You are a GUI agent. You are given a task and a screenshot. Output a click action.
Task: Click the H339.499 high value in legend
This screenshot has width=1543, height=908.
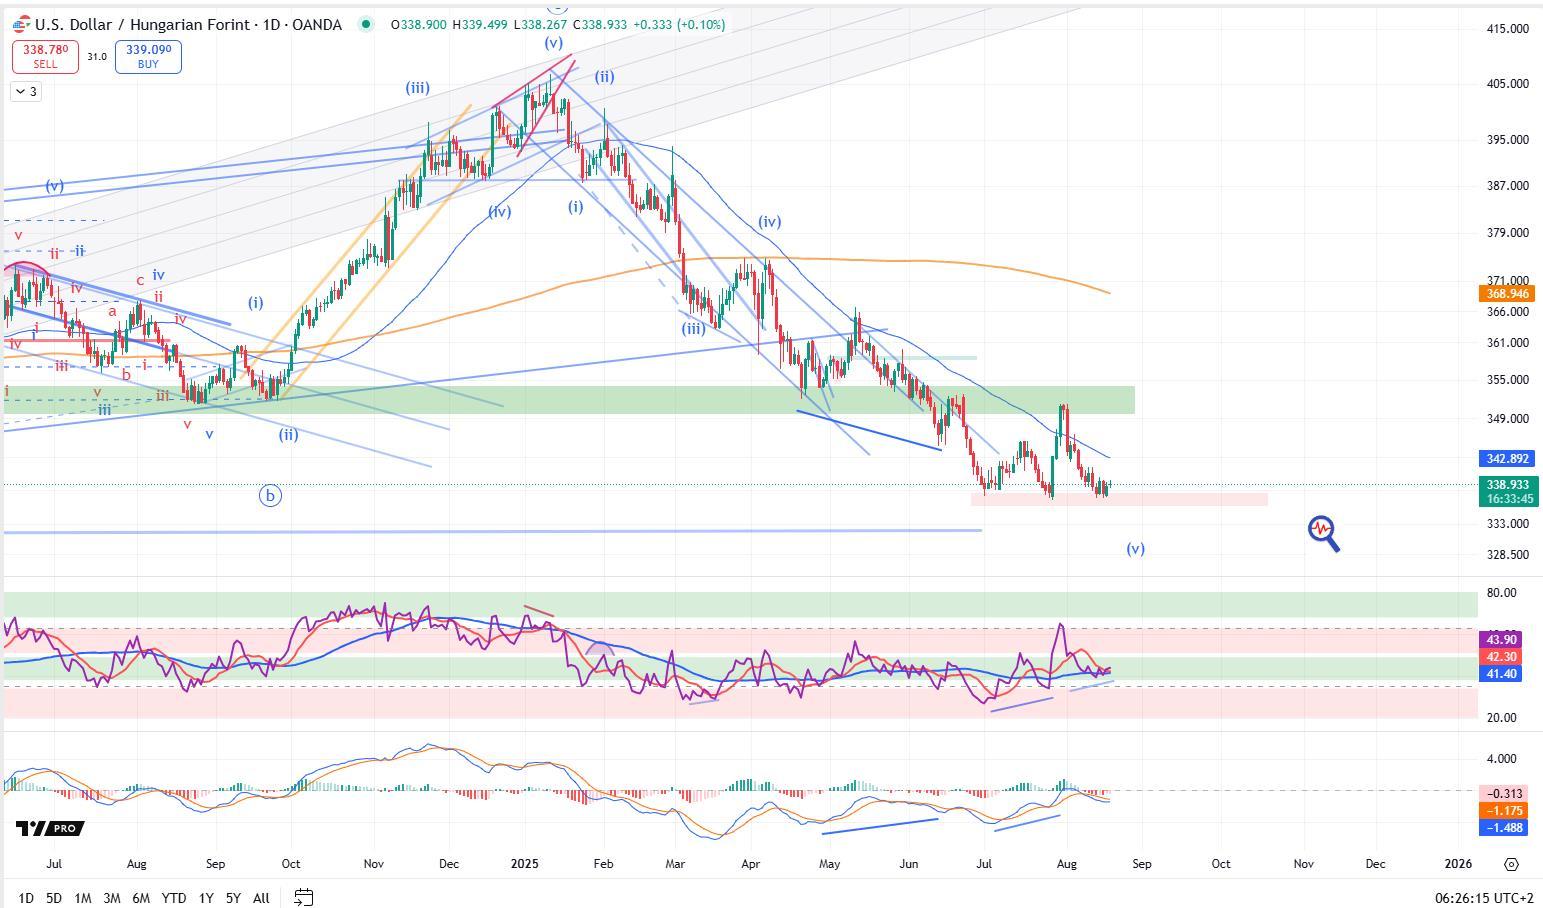[x=482, y=24]
